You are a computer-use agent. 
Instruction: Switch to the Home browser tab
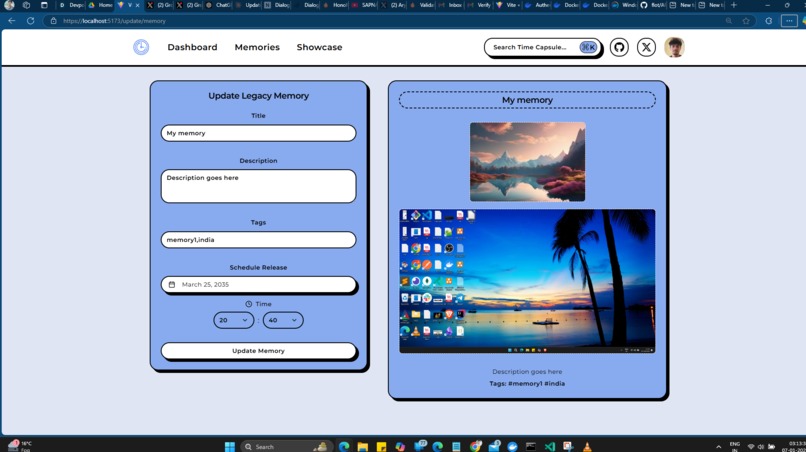(101, 5)
